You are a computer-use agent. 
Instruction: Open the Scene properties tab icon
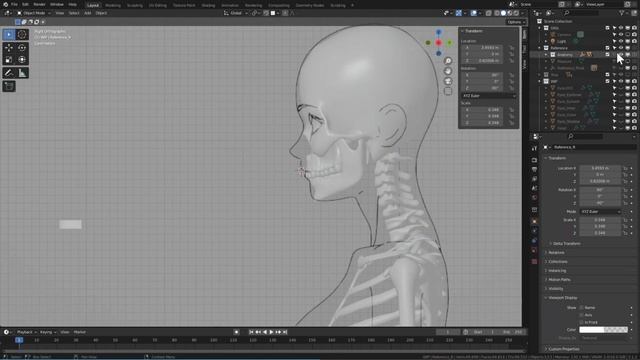tap(534, 188)
